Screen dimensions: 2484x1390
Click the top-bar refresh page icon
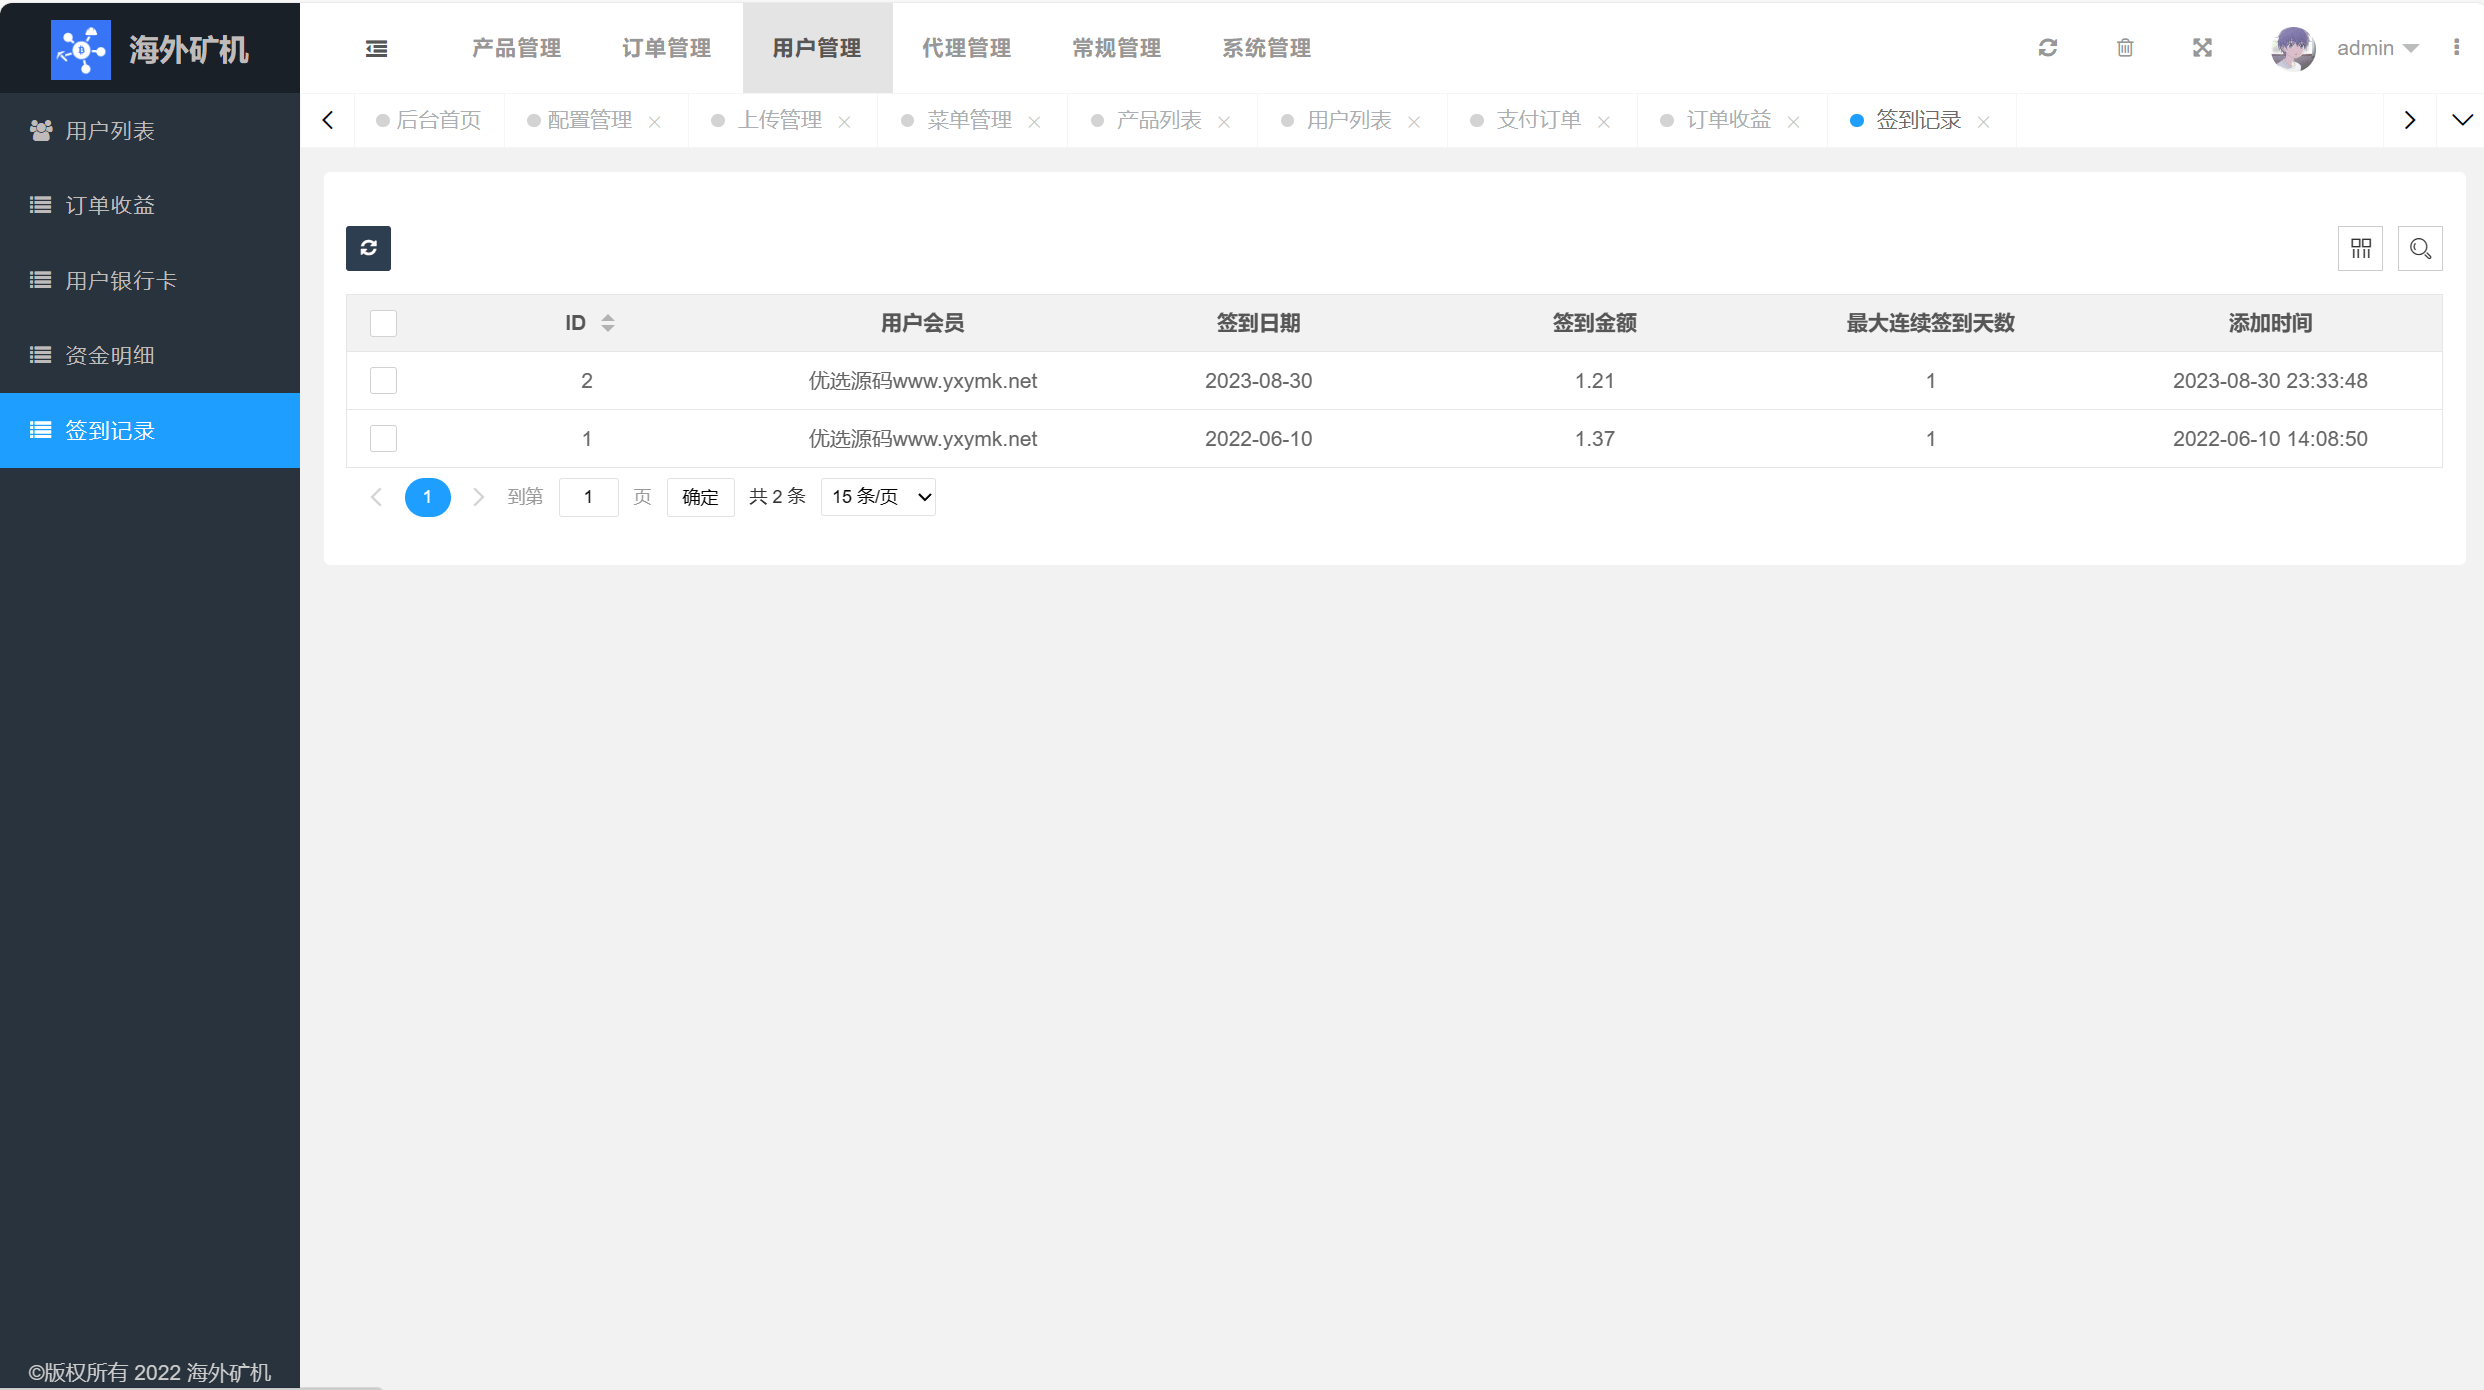click(x=2048, y=48)
